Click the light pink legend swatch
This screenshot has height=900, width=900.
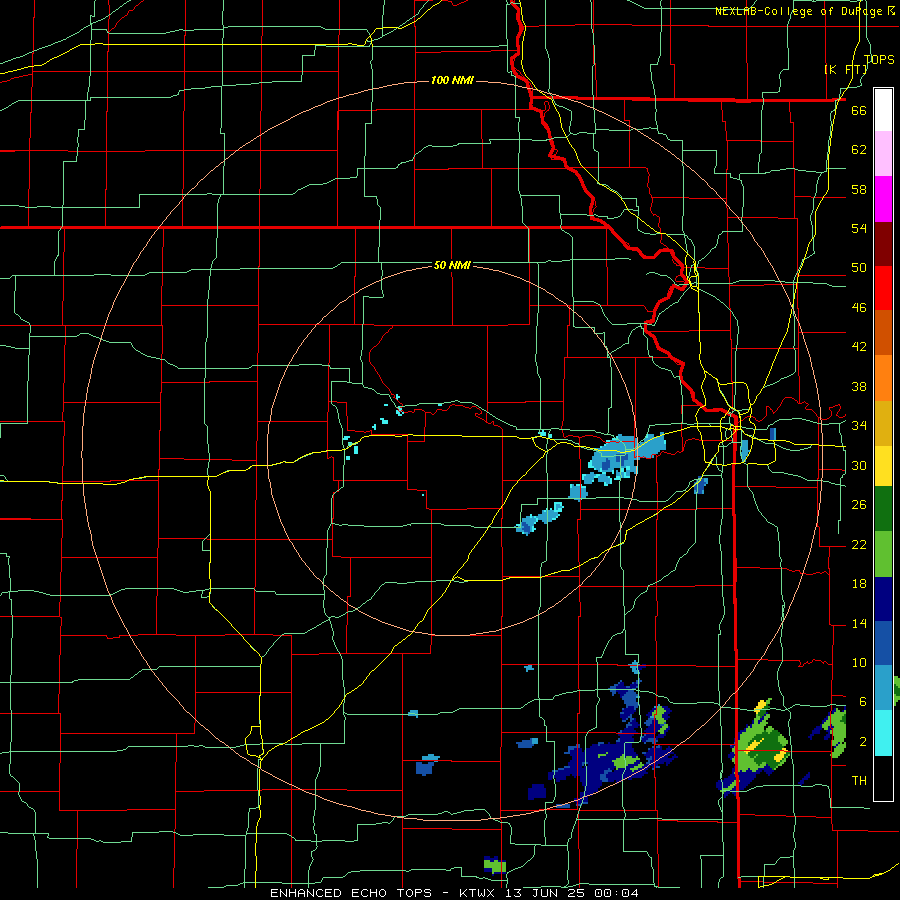883,154
